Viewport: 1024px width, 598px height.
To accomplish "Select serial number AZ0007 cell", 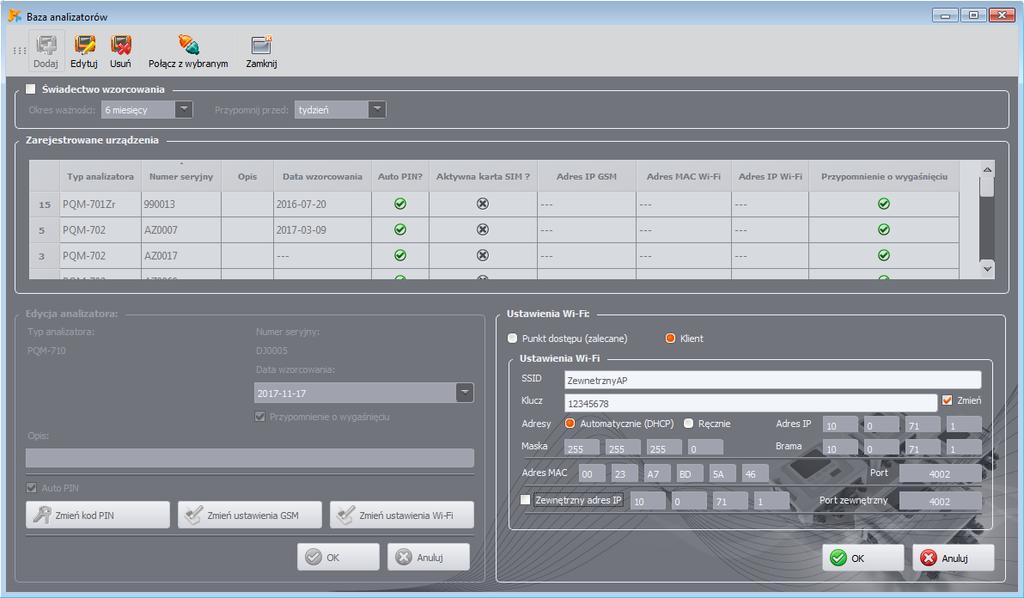I will [181, 230].
